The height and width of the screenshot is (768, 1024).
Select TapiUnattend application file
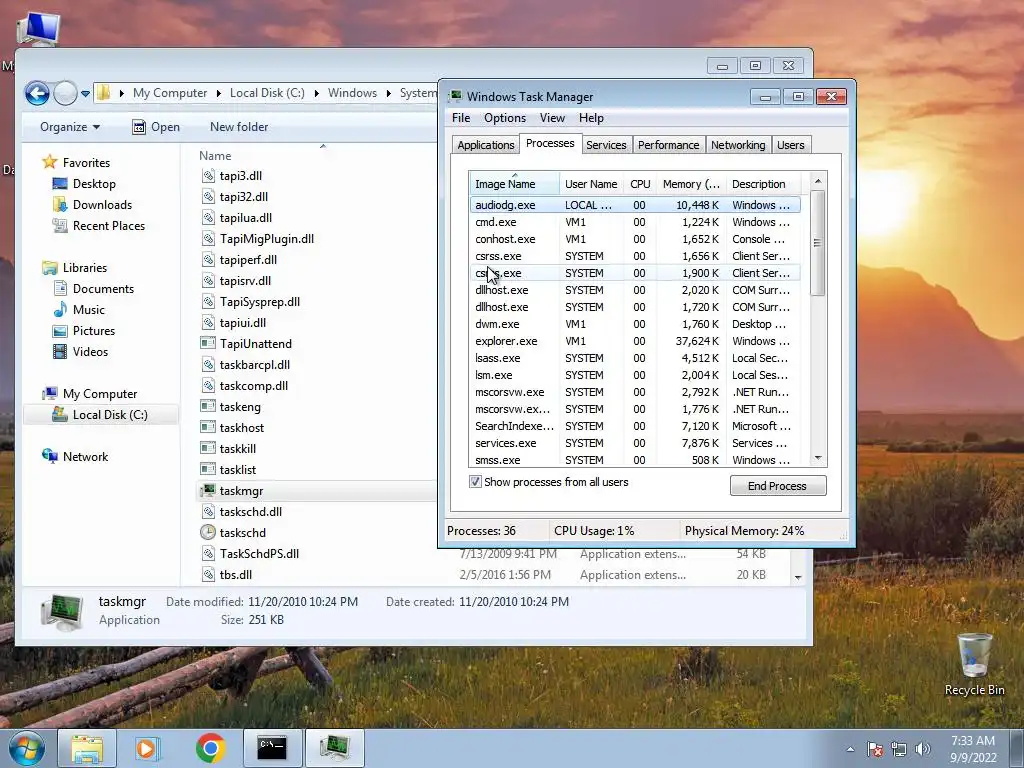[255, 344]
